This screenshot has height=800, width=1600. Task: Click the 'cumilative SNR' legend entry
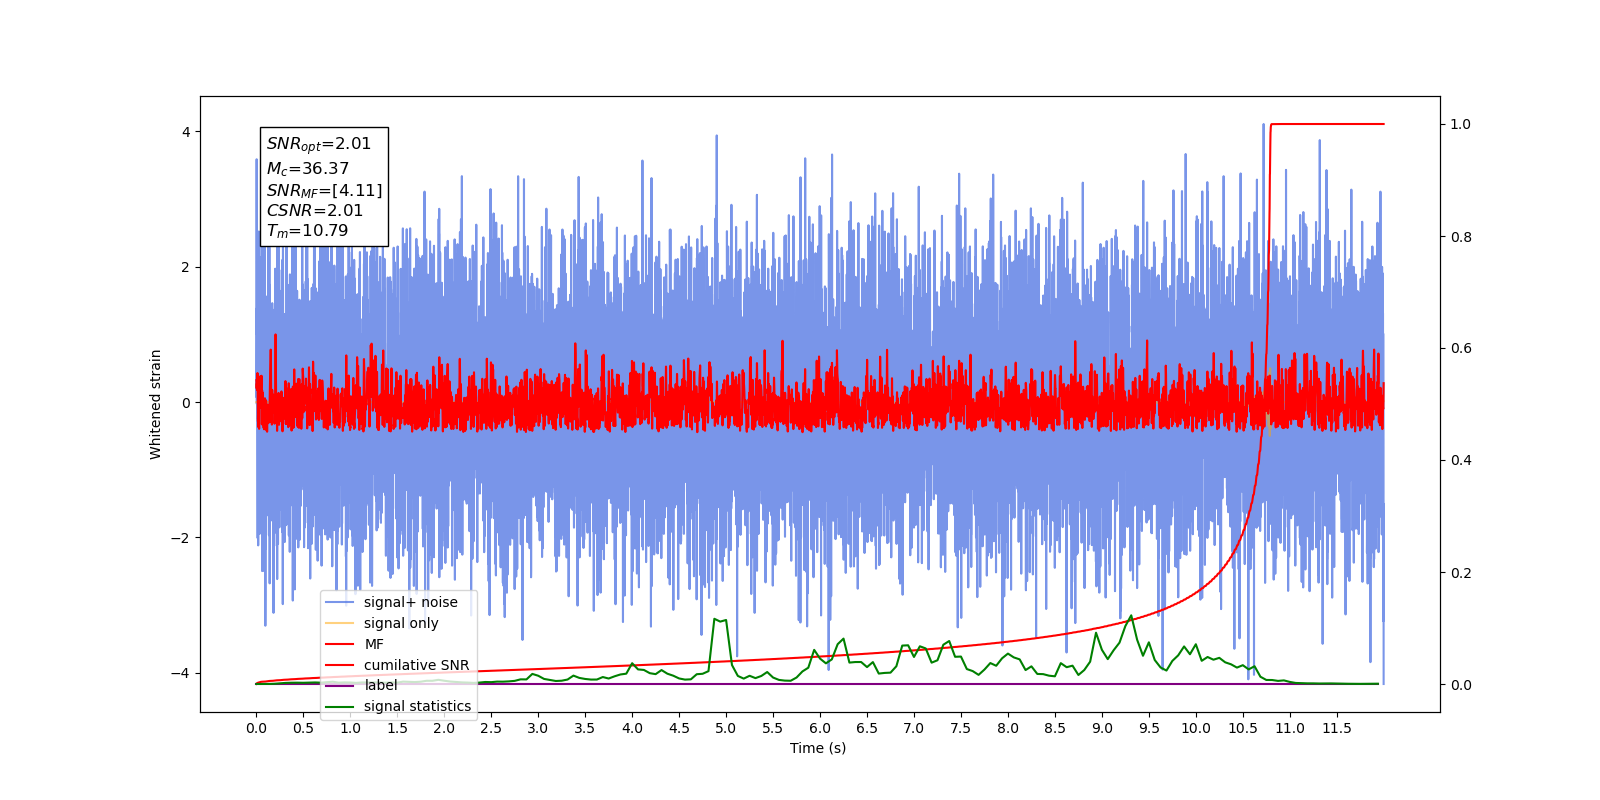coord(398,665)
